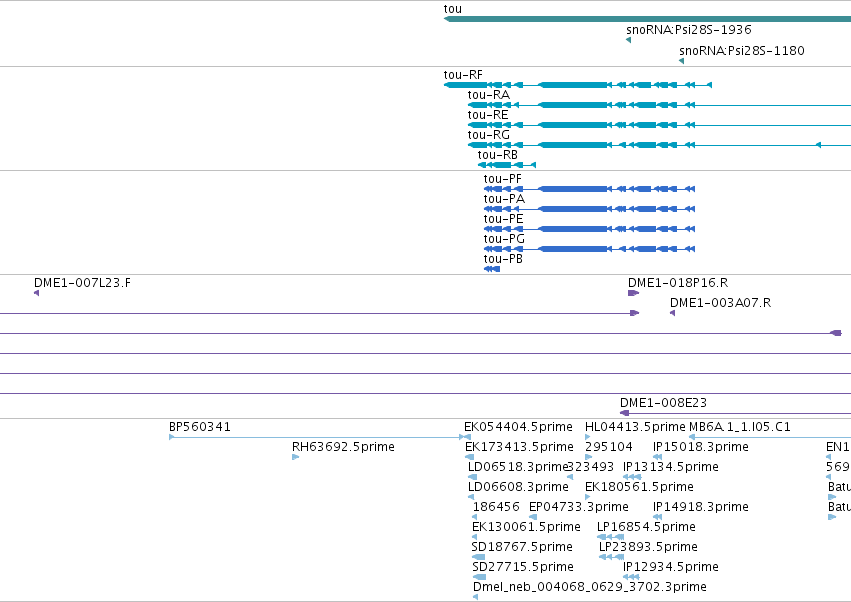The height and width of the screenshot is (602, 851).
Task: Select the EK173413.5prime EST label
Action: [x=519, y=447]
